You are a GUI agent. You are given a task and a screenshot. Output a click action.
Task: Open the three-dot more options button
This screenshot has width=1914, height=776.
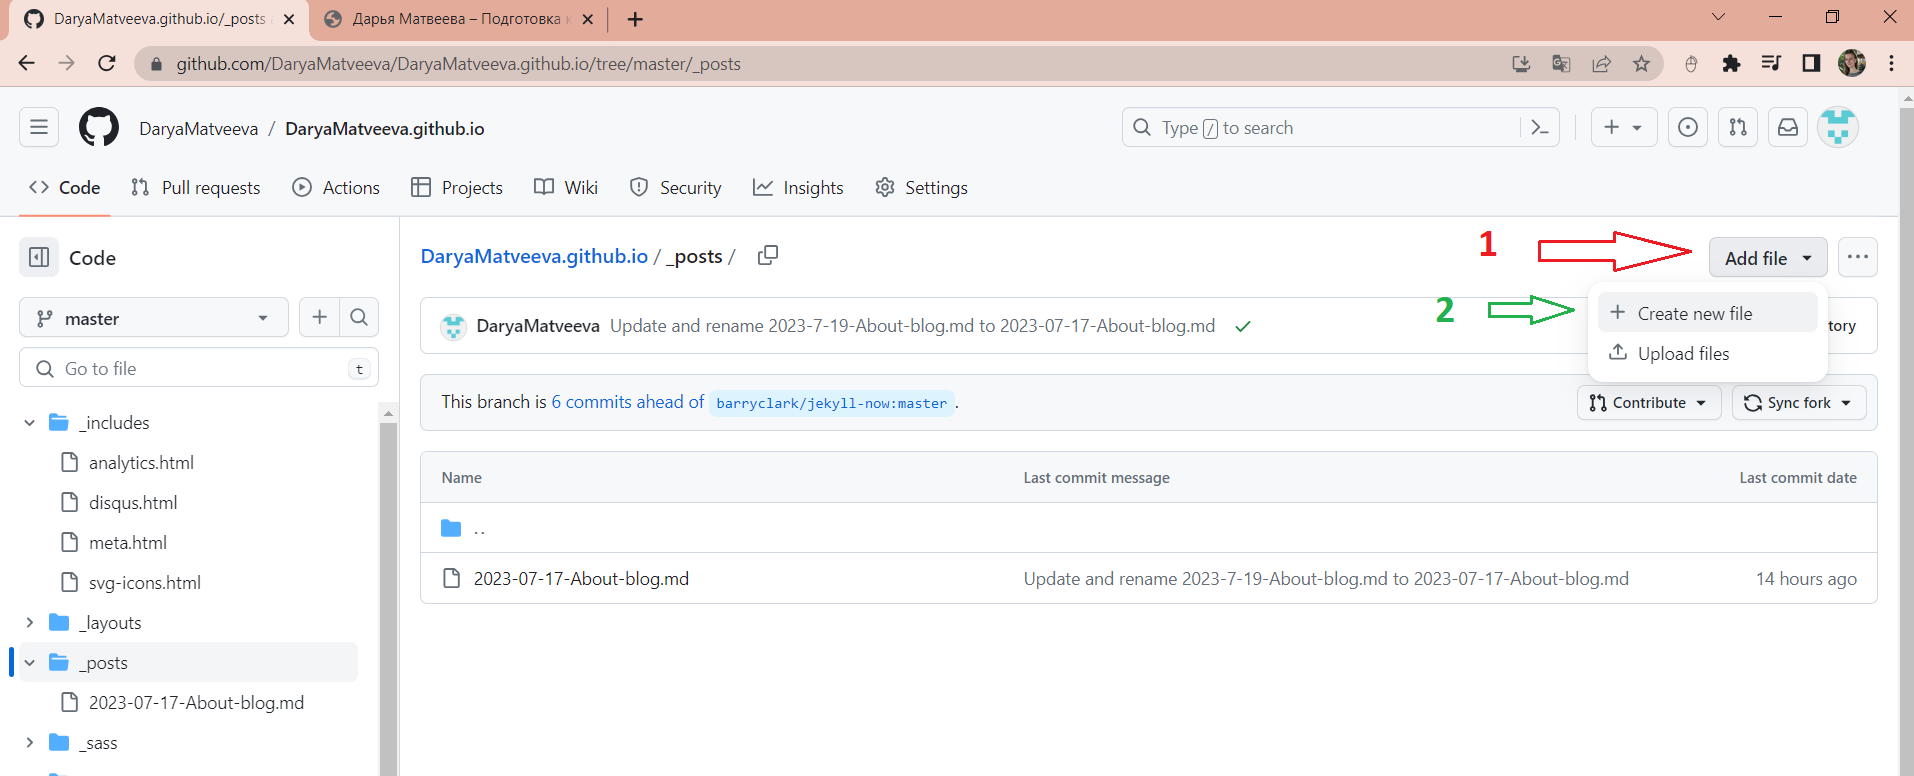(1858, 257)
